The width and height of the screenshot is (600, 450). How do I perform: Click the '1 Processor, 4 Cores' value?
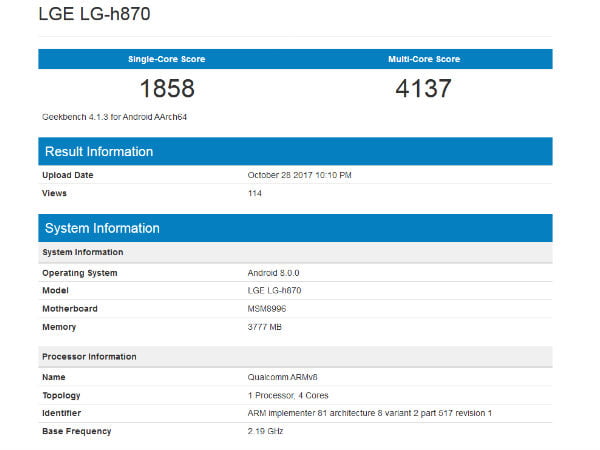pyautogui.click(x=288, y=395)
